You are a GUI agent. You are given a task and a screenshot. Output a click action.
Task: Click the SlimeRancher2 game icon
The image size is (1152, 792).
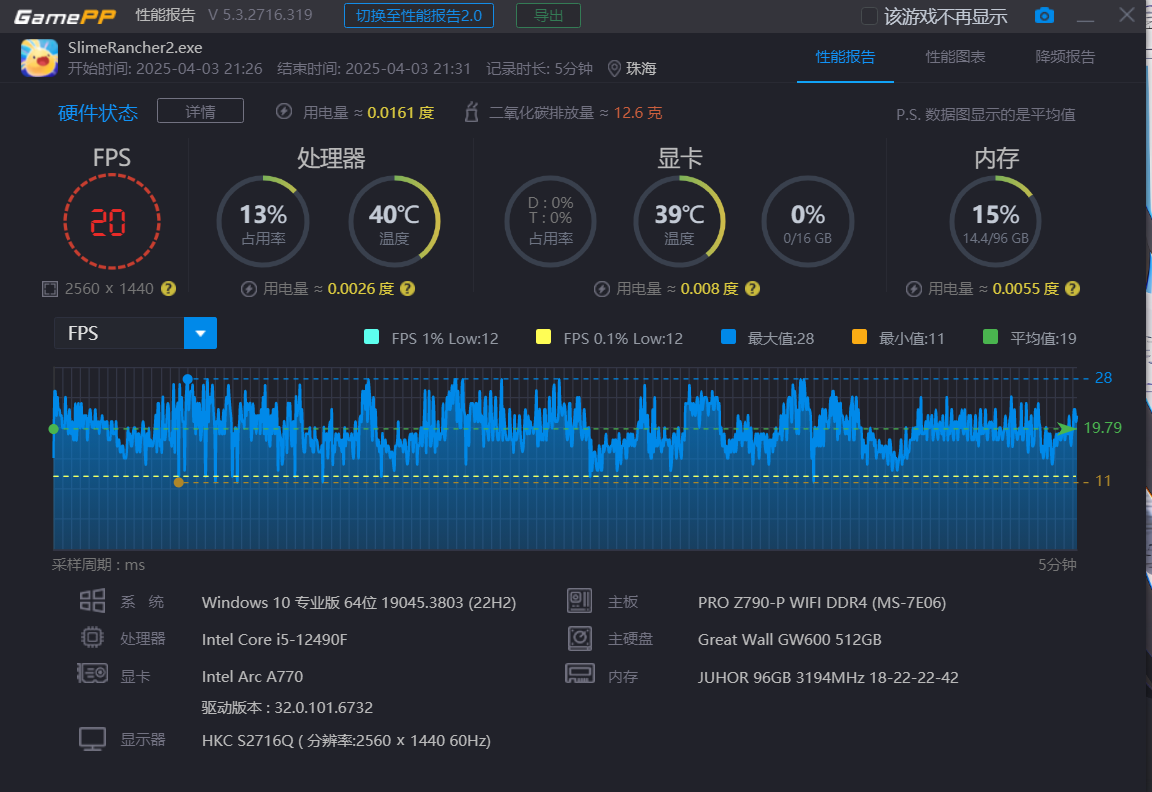[40, 58]
